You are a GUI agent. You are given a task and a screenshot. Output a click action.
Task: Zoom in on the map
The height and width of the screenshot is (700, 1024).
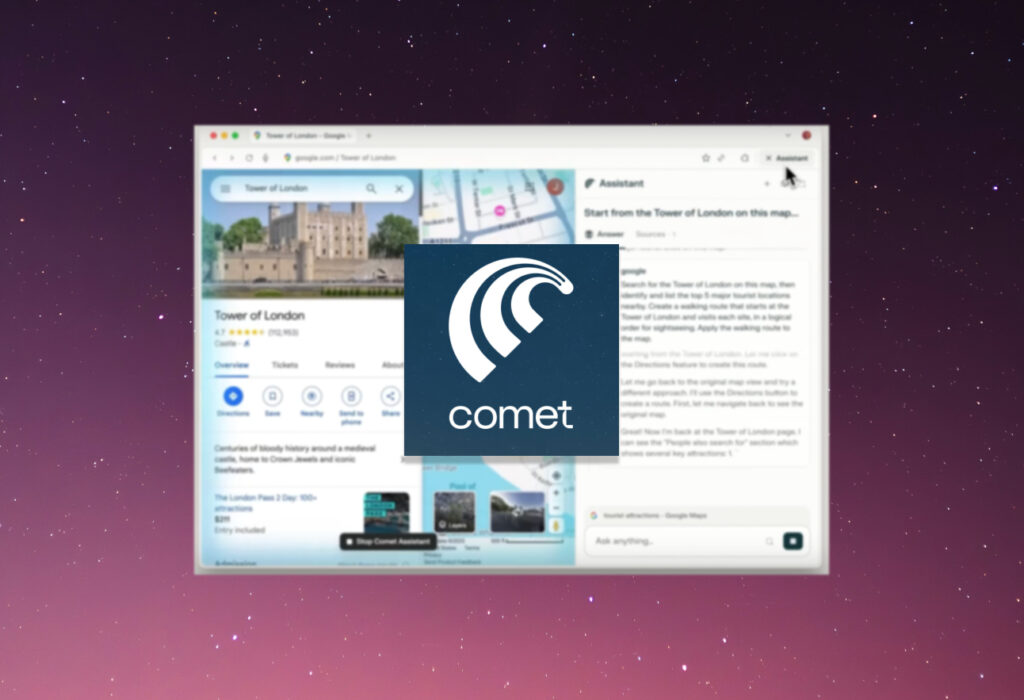click(556, 493)
